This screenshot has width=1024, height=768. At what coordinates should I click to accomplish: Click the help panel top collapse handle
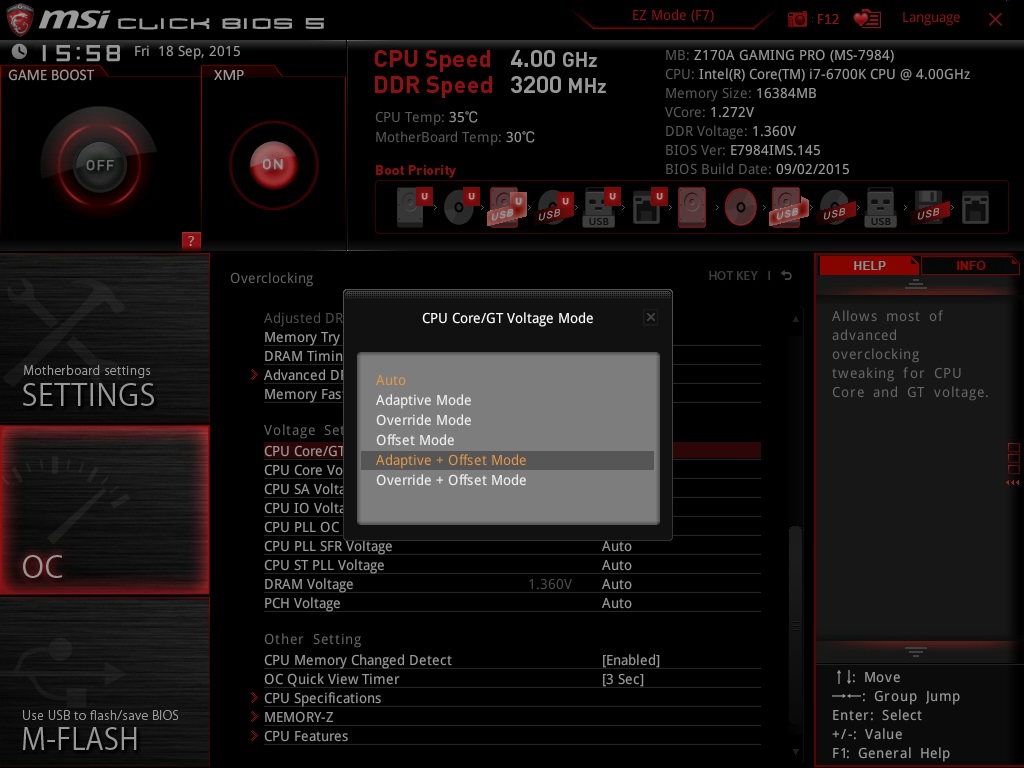916,284
